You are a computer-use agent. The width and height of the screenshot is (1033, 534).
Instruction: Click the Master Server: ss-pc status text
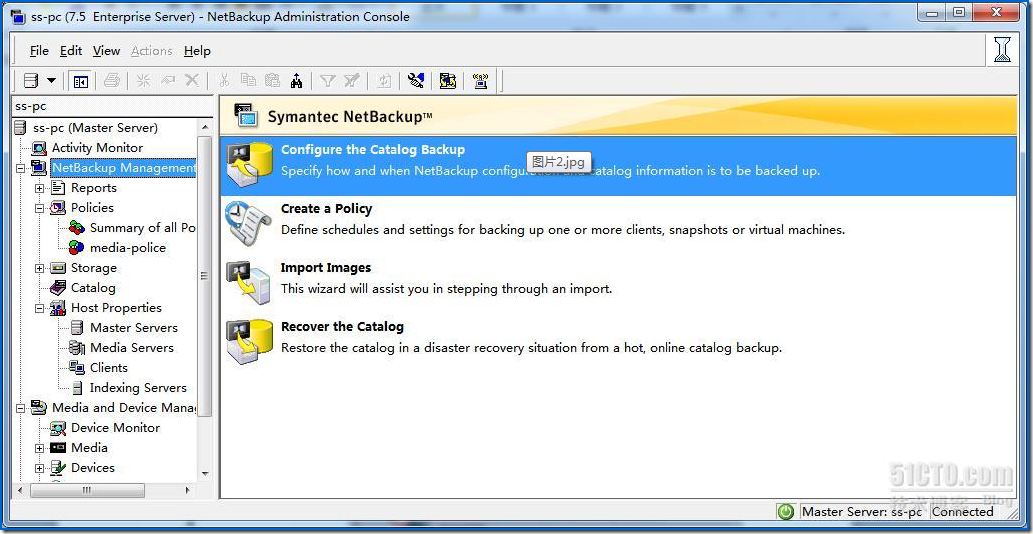(x=862, y=512)
